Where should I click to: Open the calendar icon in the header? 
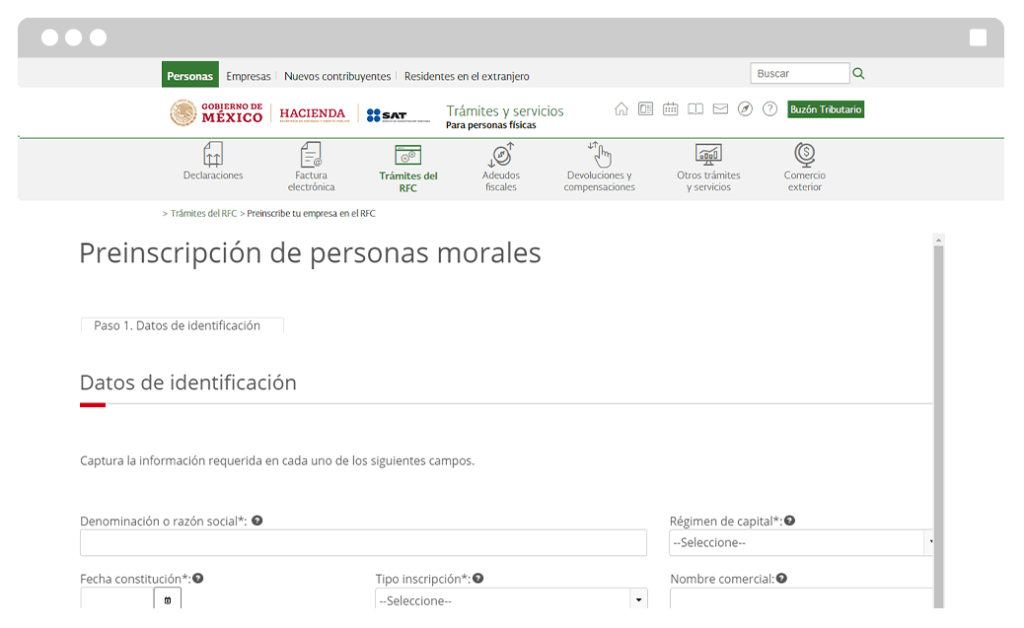pos(670,108)
